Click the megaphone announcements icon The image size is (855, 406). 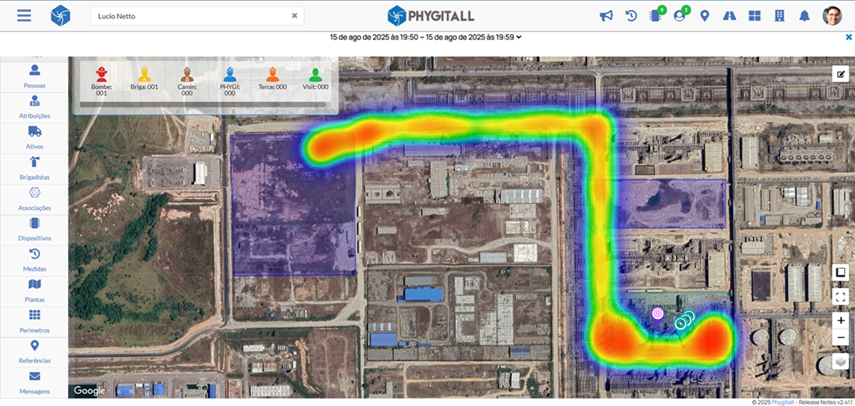(606, 16)
